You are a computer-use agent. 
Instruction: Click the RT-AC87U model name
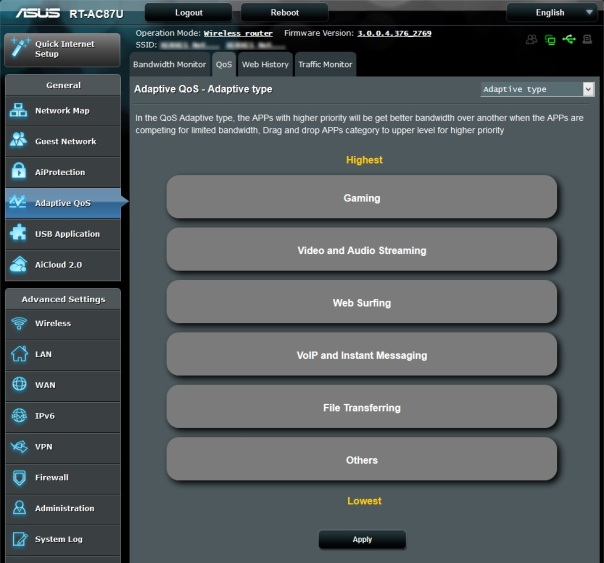(96, 14)
